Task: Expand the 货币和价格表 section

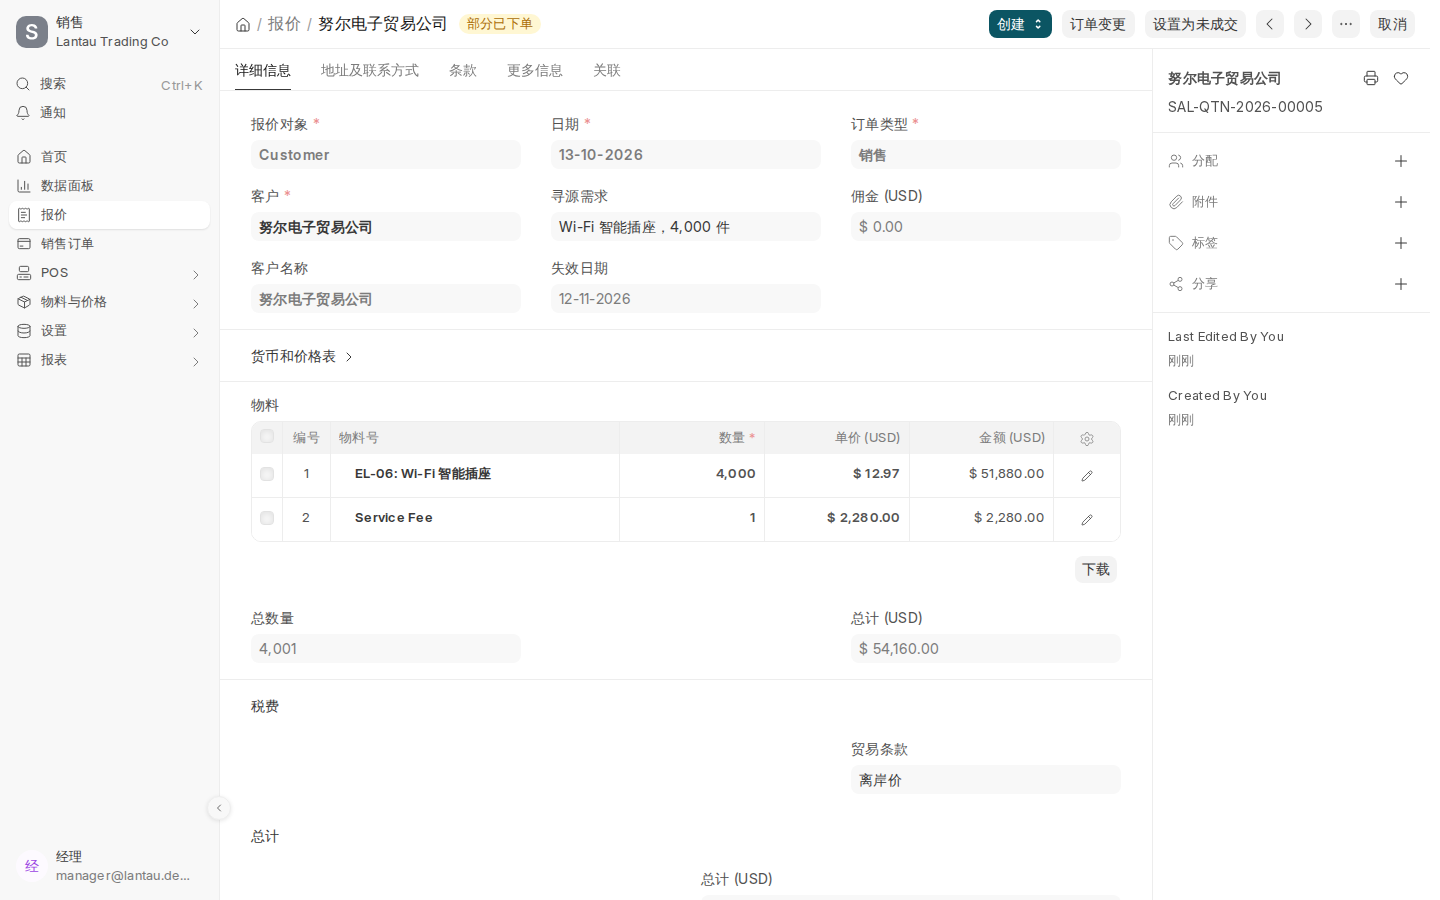Action: coord(302,356)
